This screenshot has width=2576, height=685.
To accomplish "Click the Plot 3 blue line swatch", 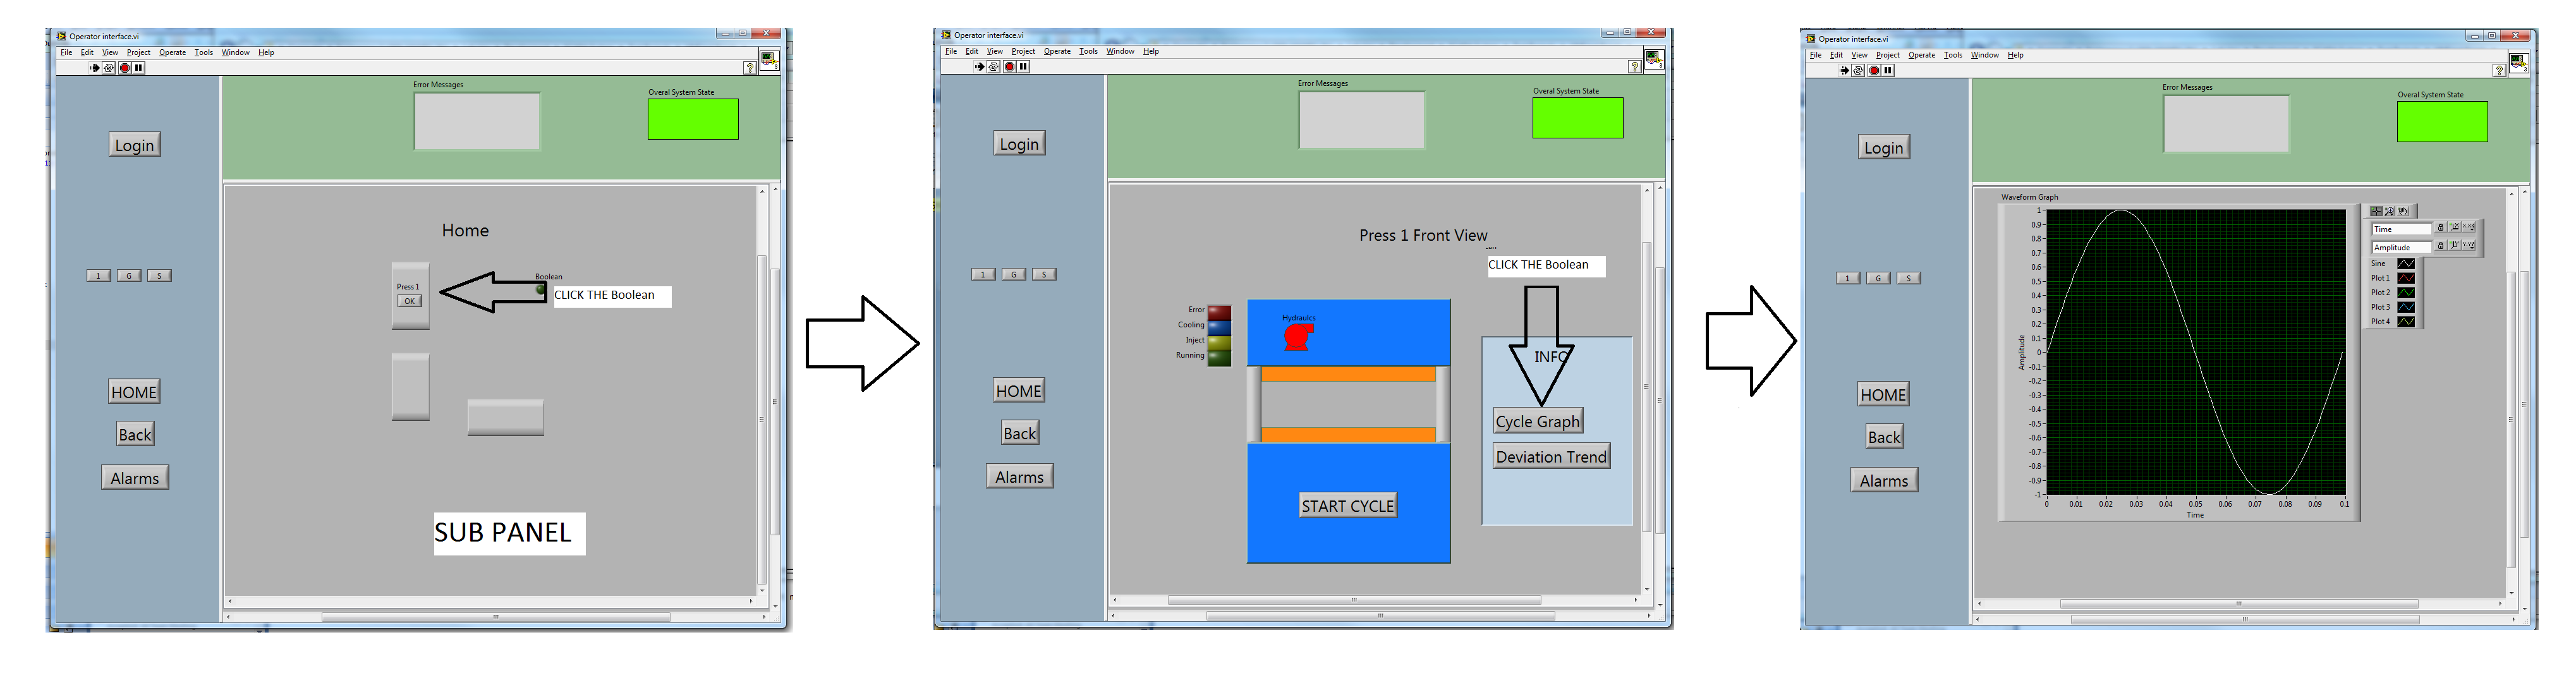I will 2406,307.
